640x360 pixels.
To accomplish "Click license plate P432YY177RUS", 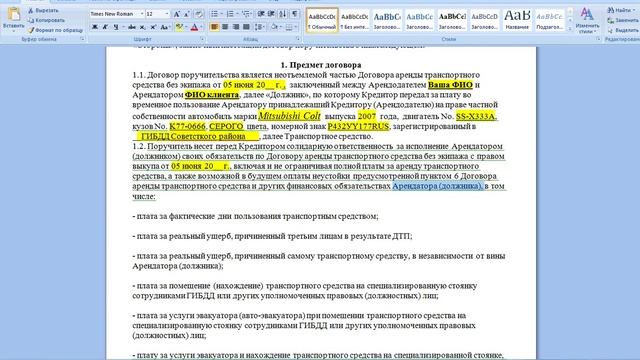I will [358, 127].
